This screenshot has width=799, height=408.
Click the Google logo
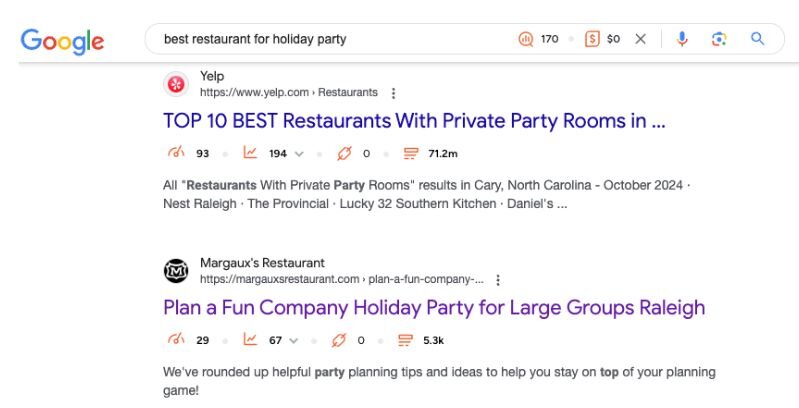tap(62, 40)
